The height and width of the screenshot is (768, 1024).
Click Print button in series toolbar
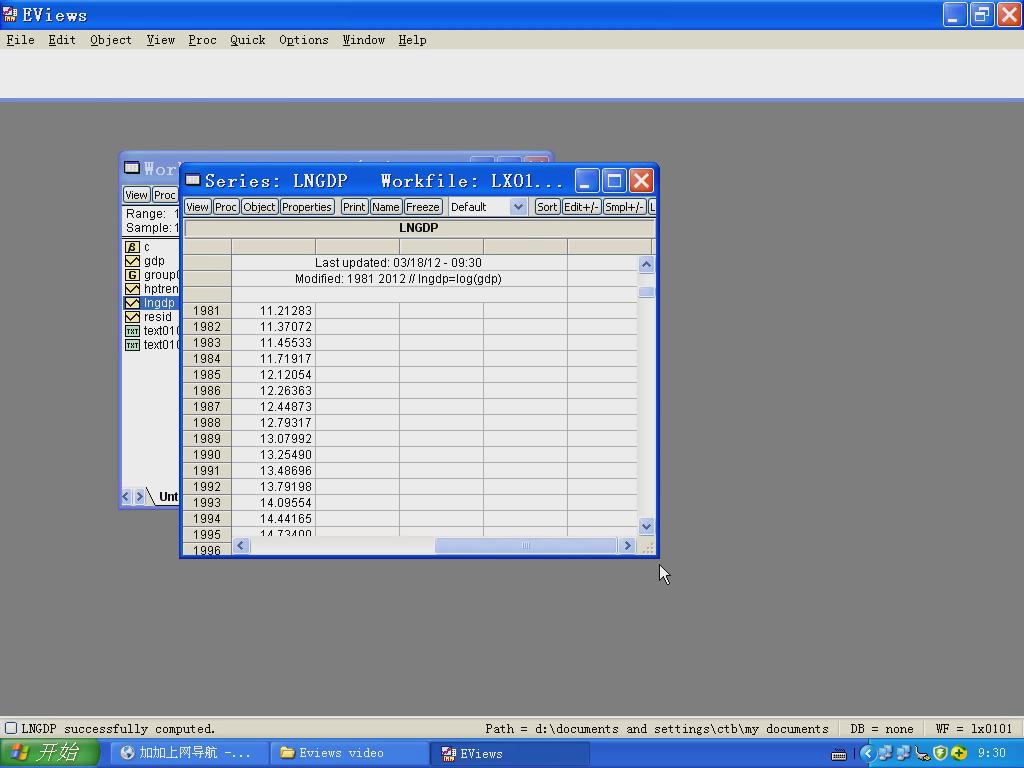point(354,207)
